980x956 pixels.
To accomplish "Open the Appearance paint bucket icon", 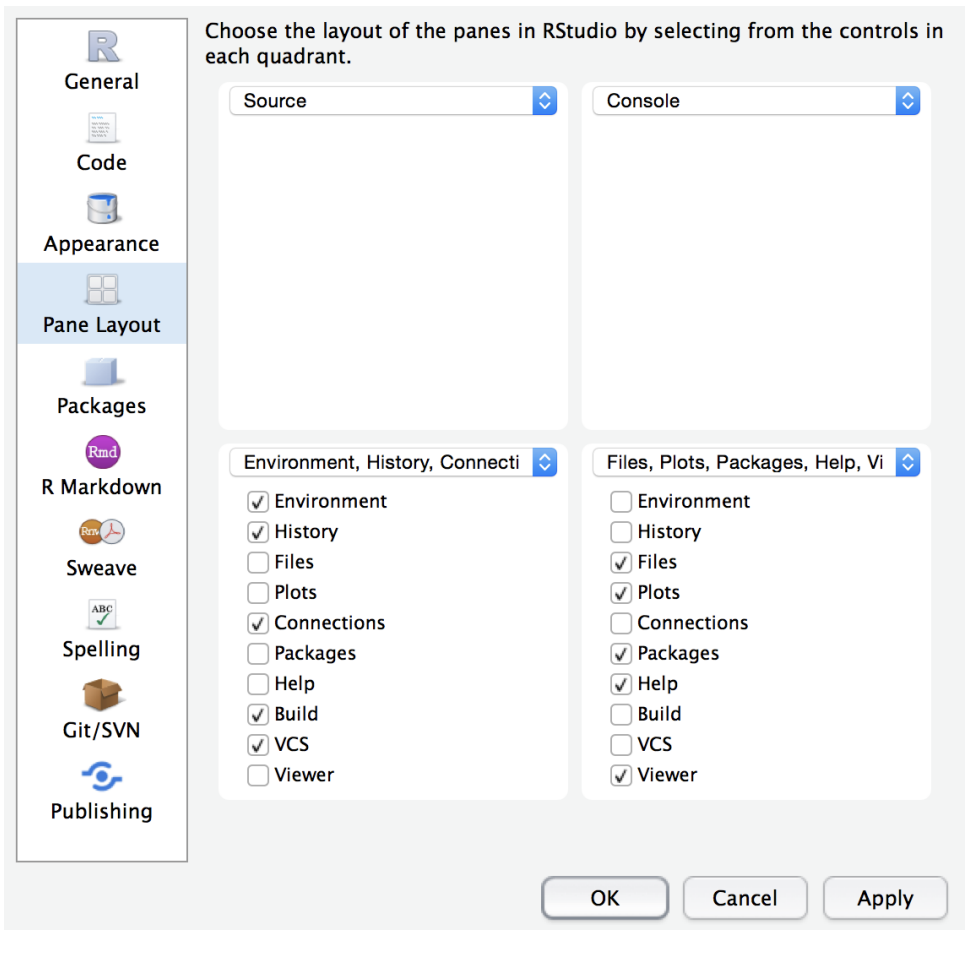I will (102, 208).
